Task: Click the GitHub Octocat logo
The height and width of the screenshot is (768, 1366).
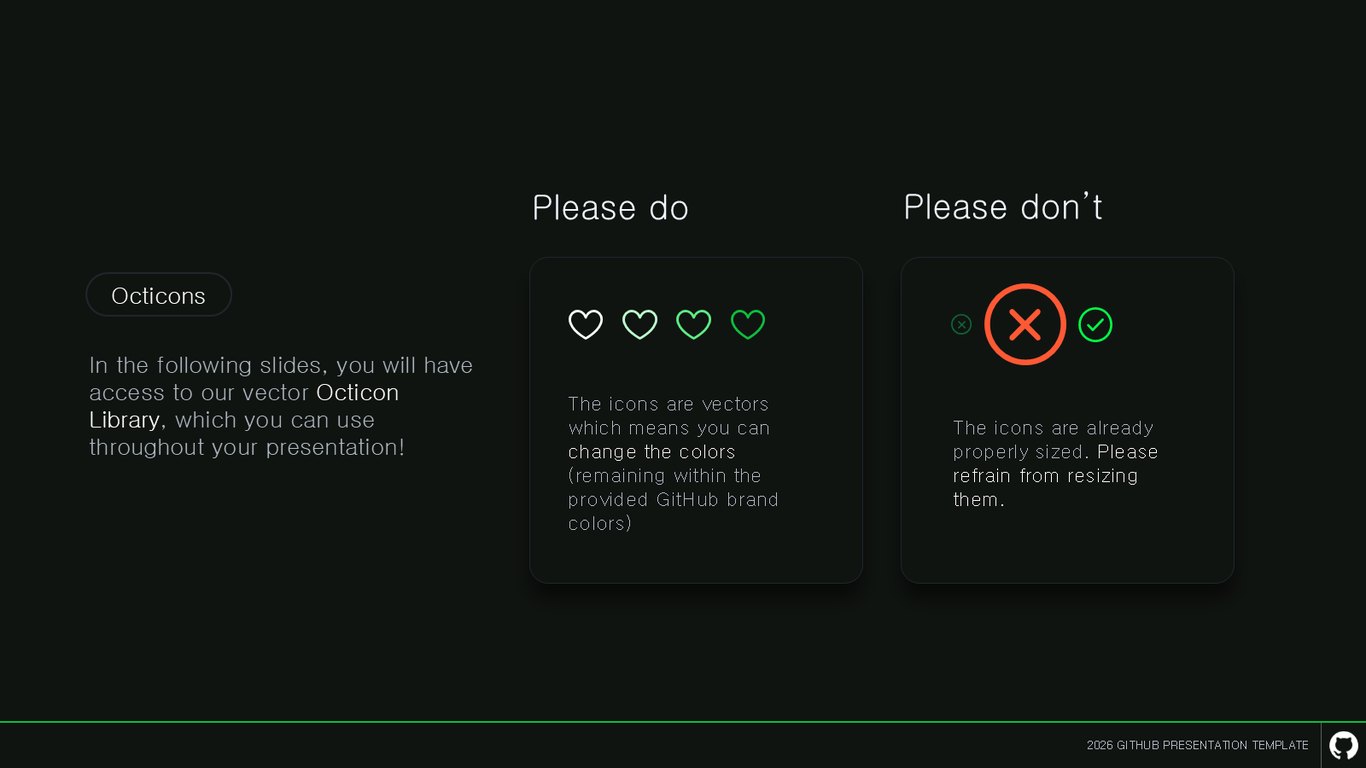Action: click(x=1343, y=745)
